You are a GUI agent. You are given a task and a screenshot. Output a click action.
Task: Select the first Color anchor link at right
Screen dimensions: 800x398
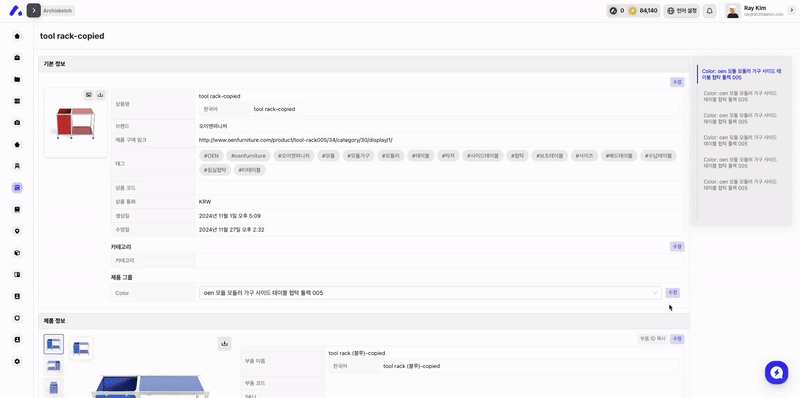click(x=741, y=74)
